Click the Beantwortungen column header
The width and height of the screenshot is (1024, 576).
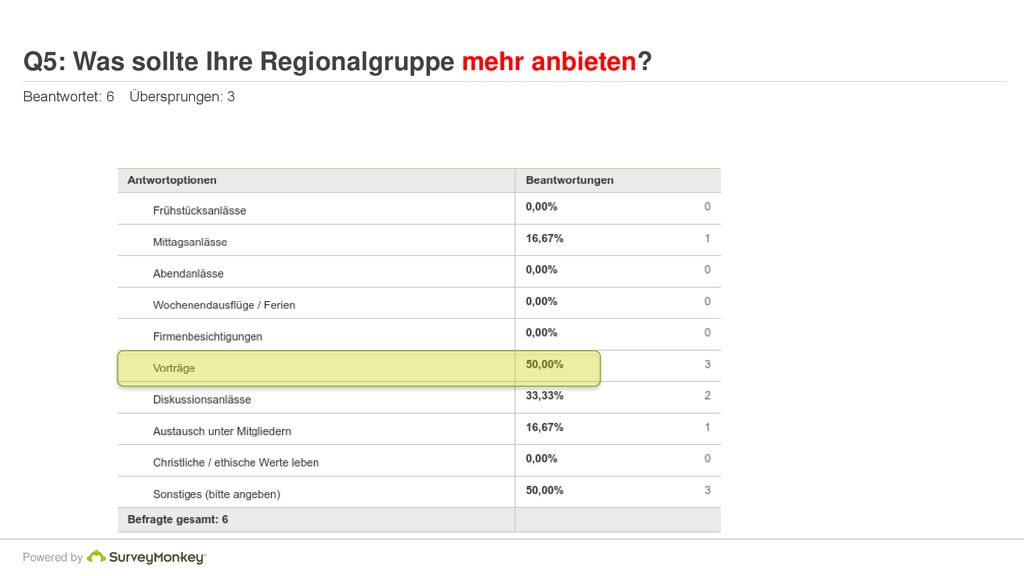coord(569,180)
